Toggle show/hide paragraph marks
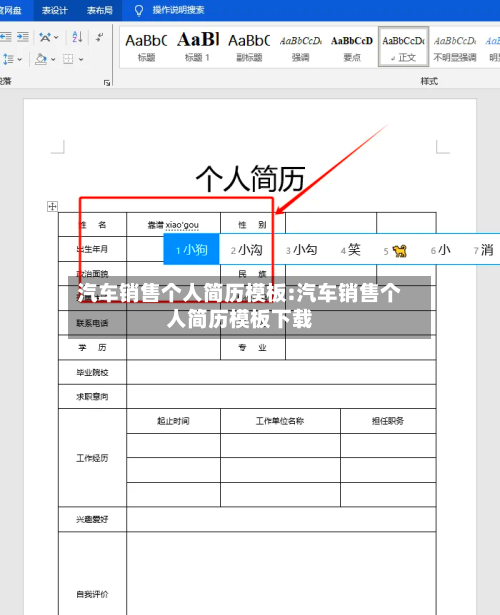This screenshot has height=615, width=500. click(100, 37)
